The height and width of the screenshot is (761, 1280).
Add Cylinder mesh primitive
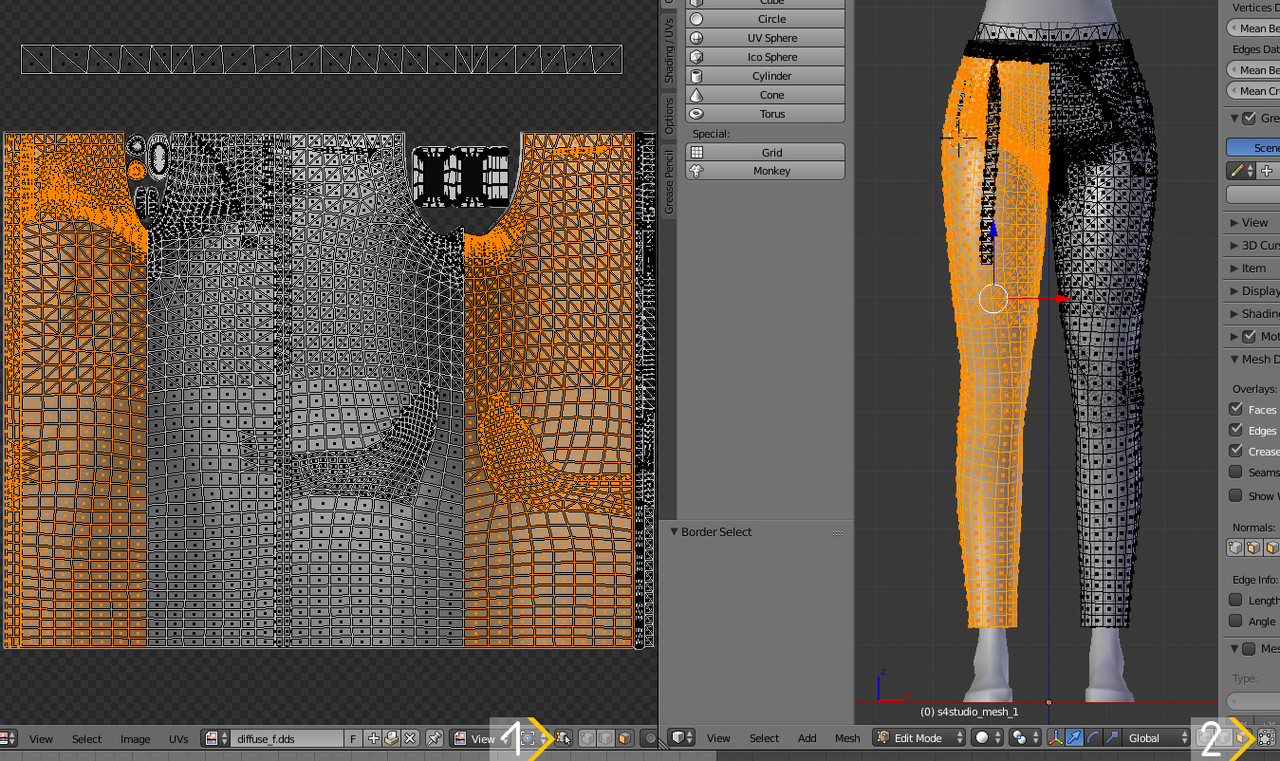coord(765,76)
